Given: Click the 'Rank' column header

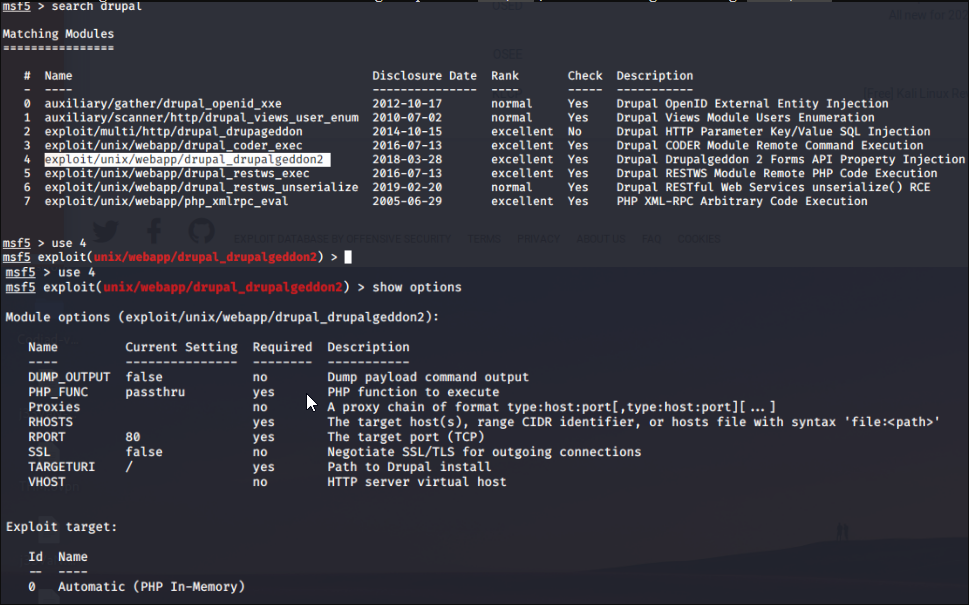Looking at the screenshot, I should [505, 76].
